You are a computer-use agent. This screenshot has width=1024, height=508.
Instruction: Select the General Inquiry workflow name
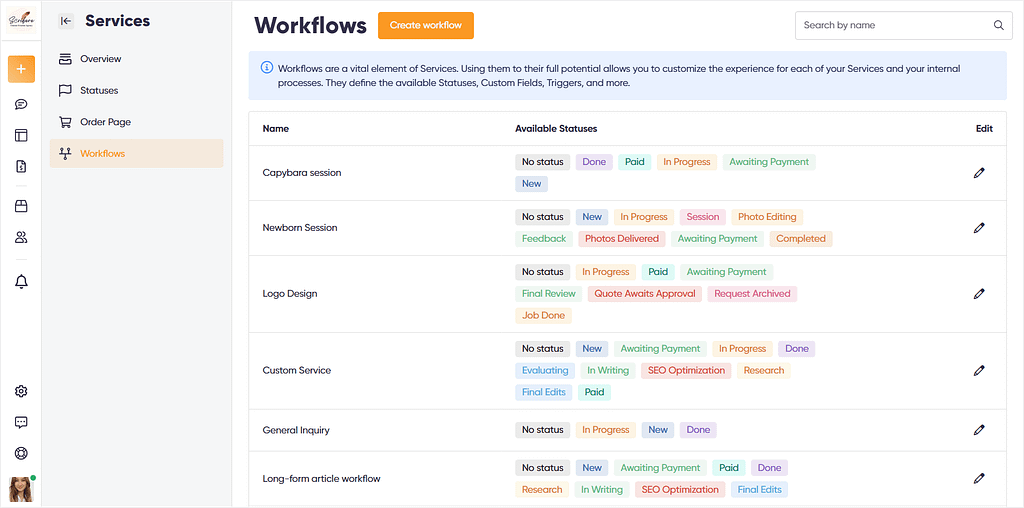click(296, 430)
